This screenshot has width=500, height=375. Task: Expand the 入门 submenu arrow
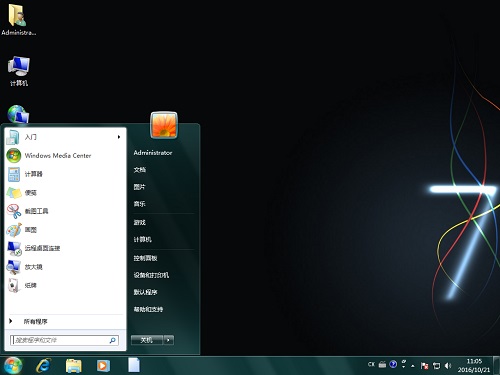point(119,137)
